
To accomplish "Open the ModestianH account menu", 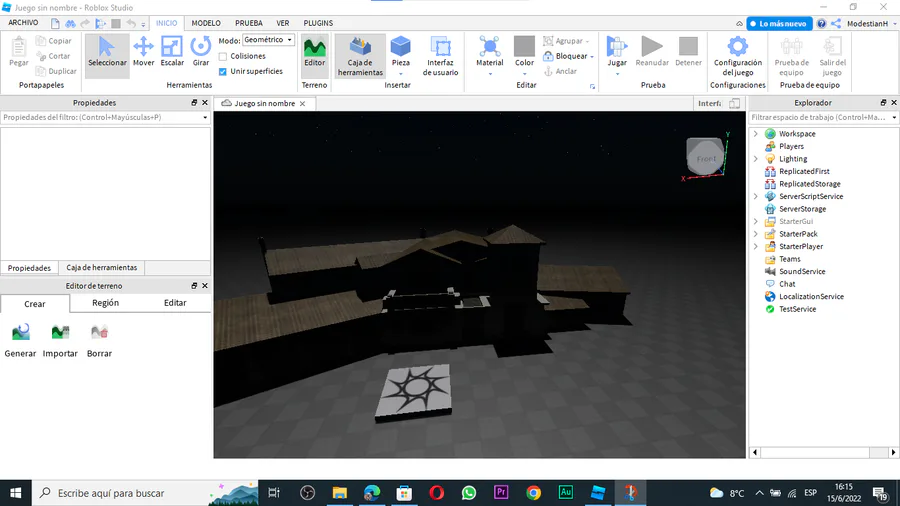I will [871, 24].
